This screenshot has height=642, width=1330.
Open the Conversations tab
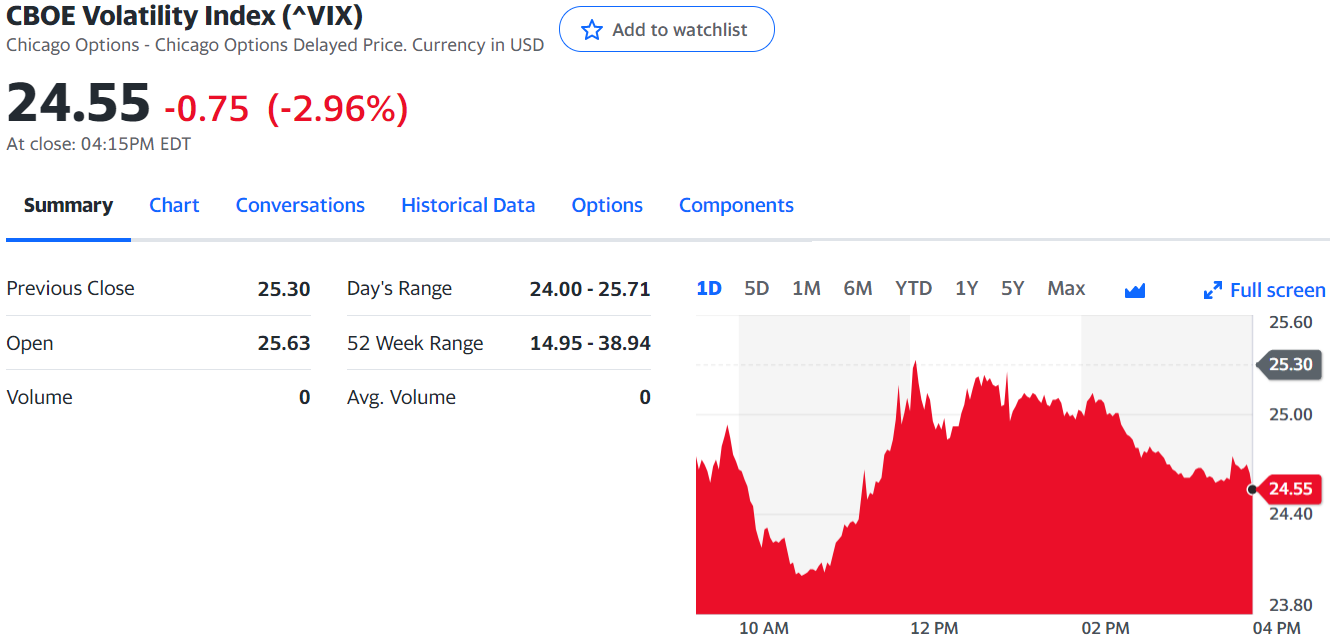pyautogui.click(x=300, y=205)
